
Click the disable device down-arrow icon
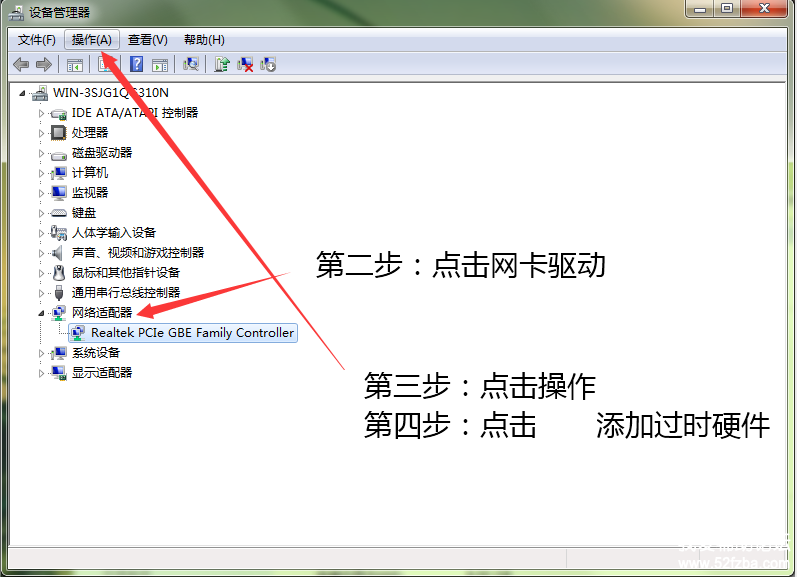point(268,64)
